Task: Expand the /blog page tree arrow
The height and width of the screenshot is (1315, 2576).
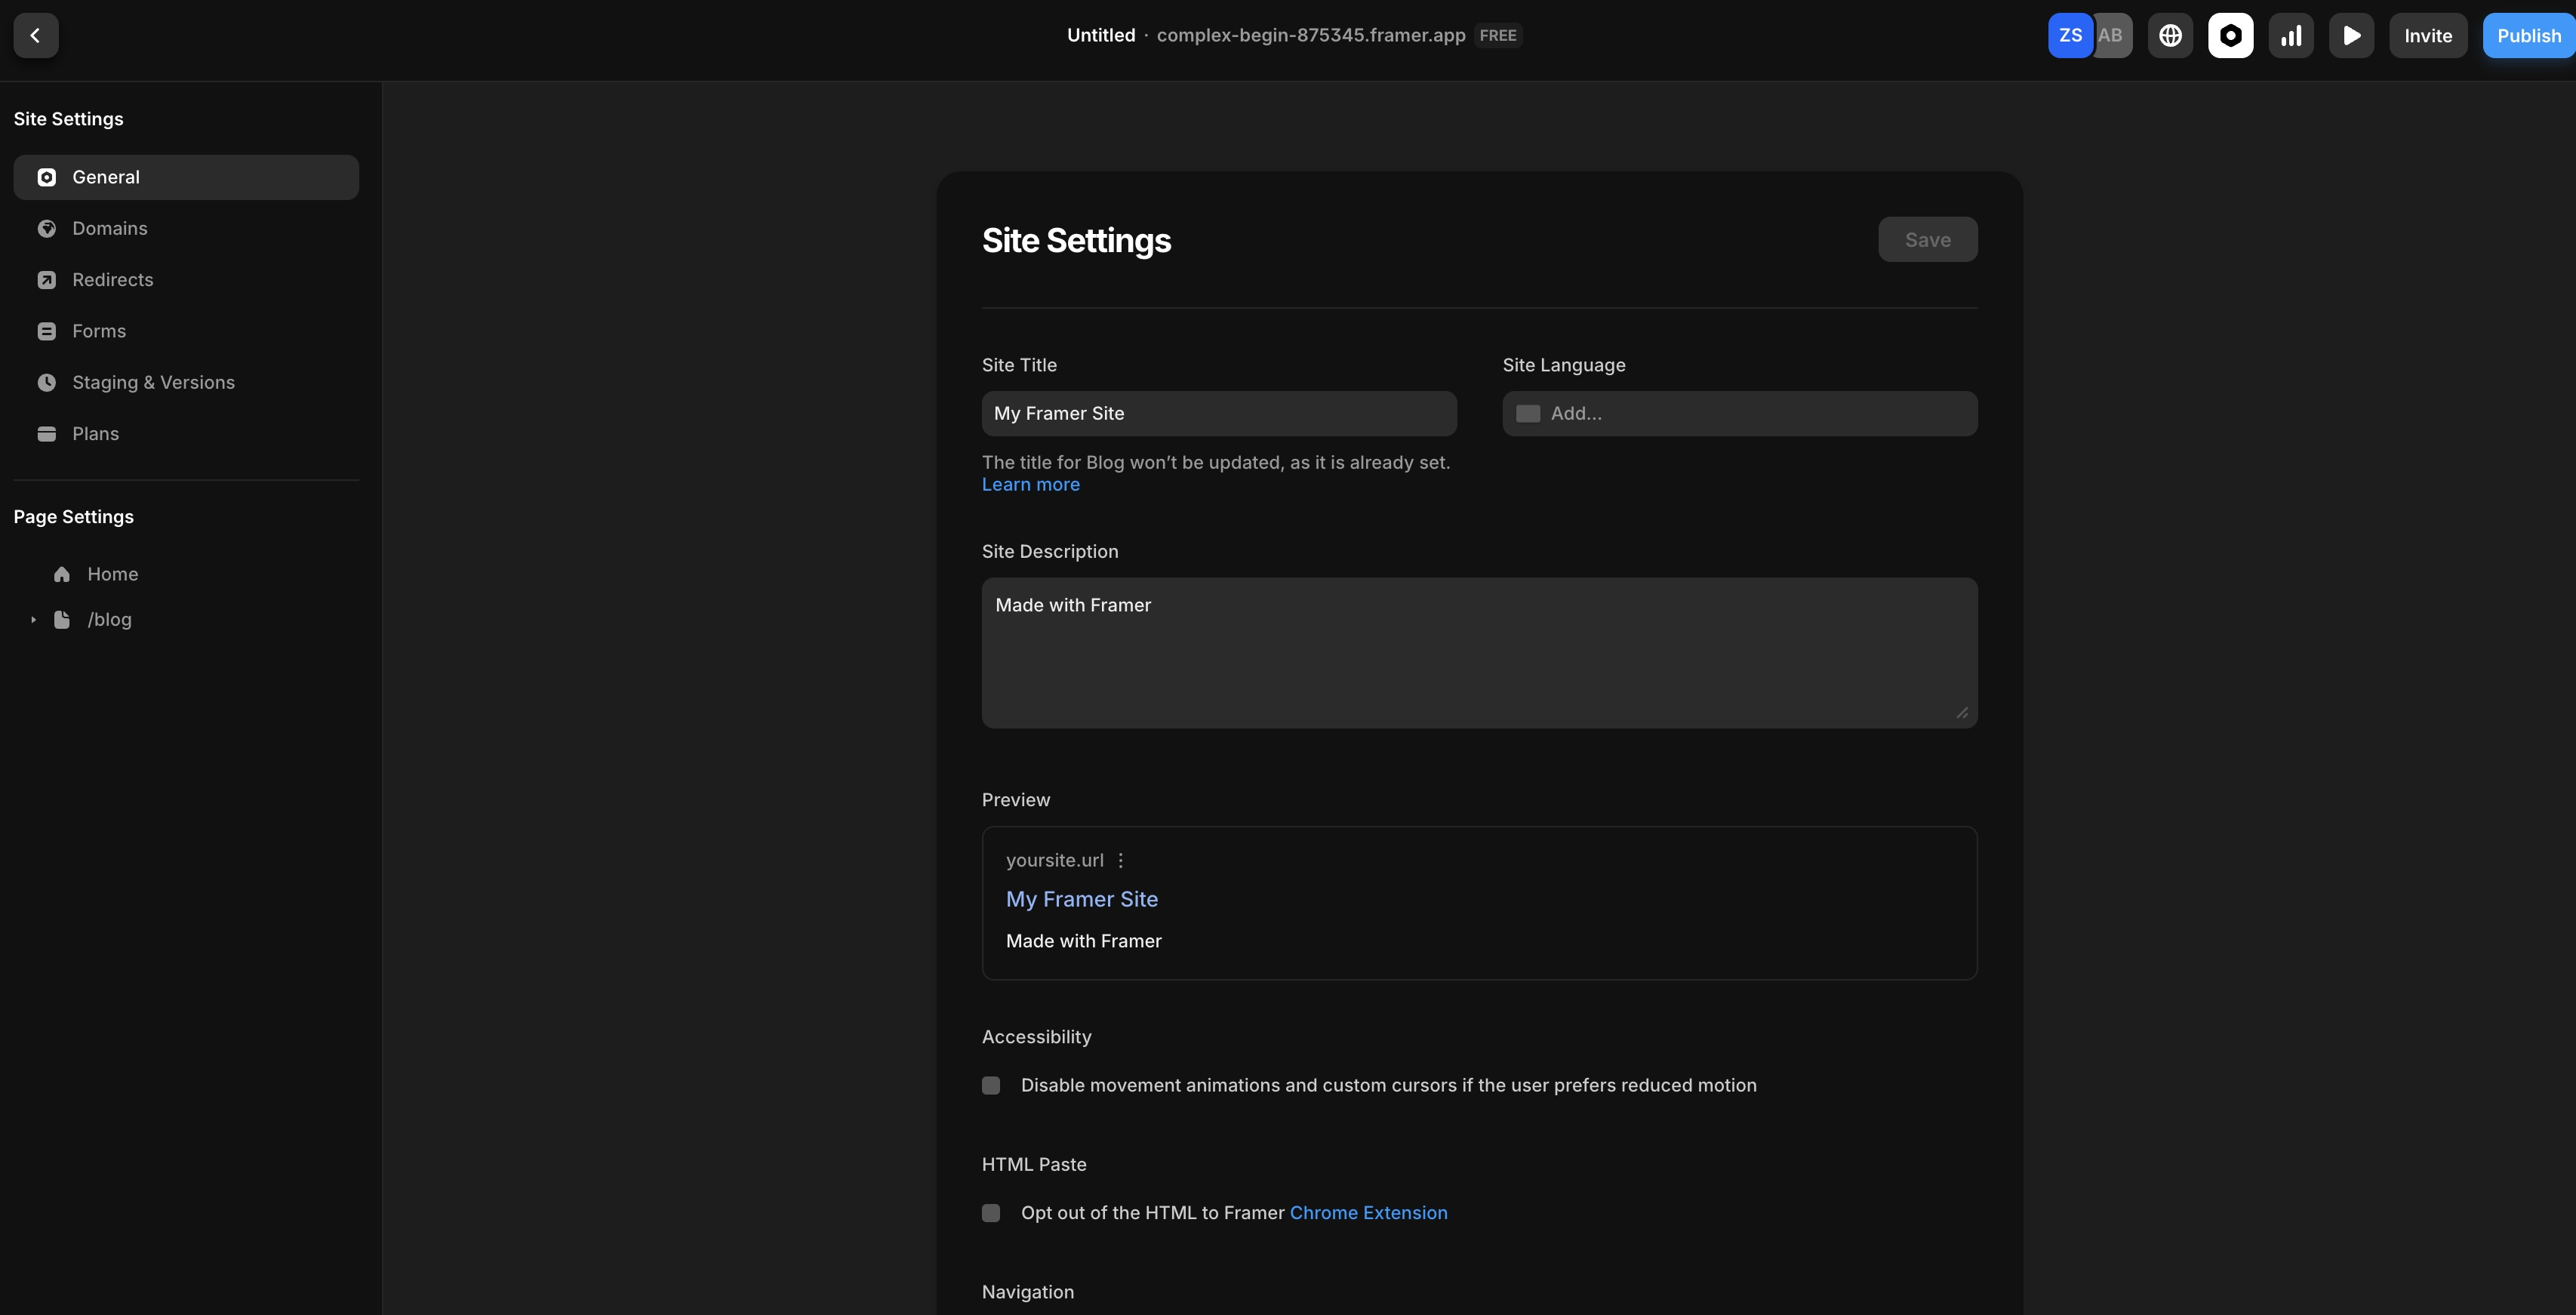Action: click(x=33, y=620)
